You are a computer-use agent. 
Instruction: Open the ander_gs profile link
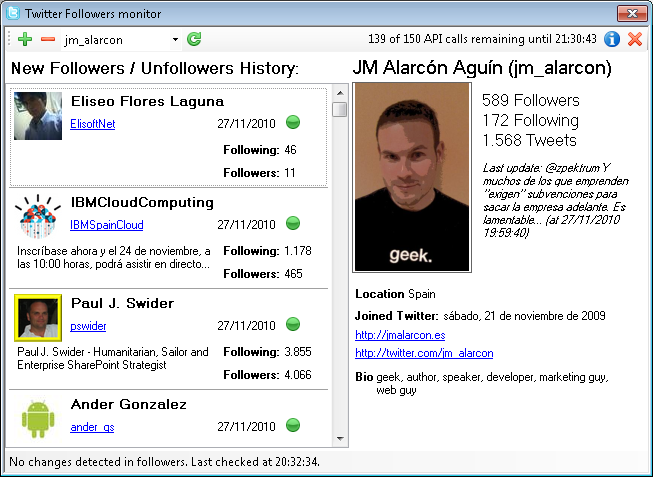[92, 427]
